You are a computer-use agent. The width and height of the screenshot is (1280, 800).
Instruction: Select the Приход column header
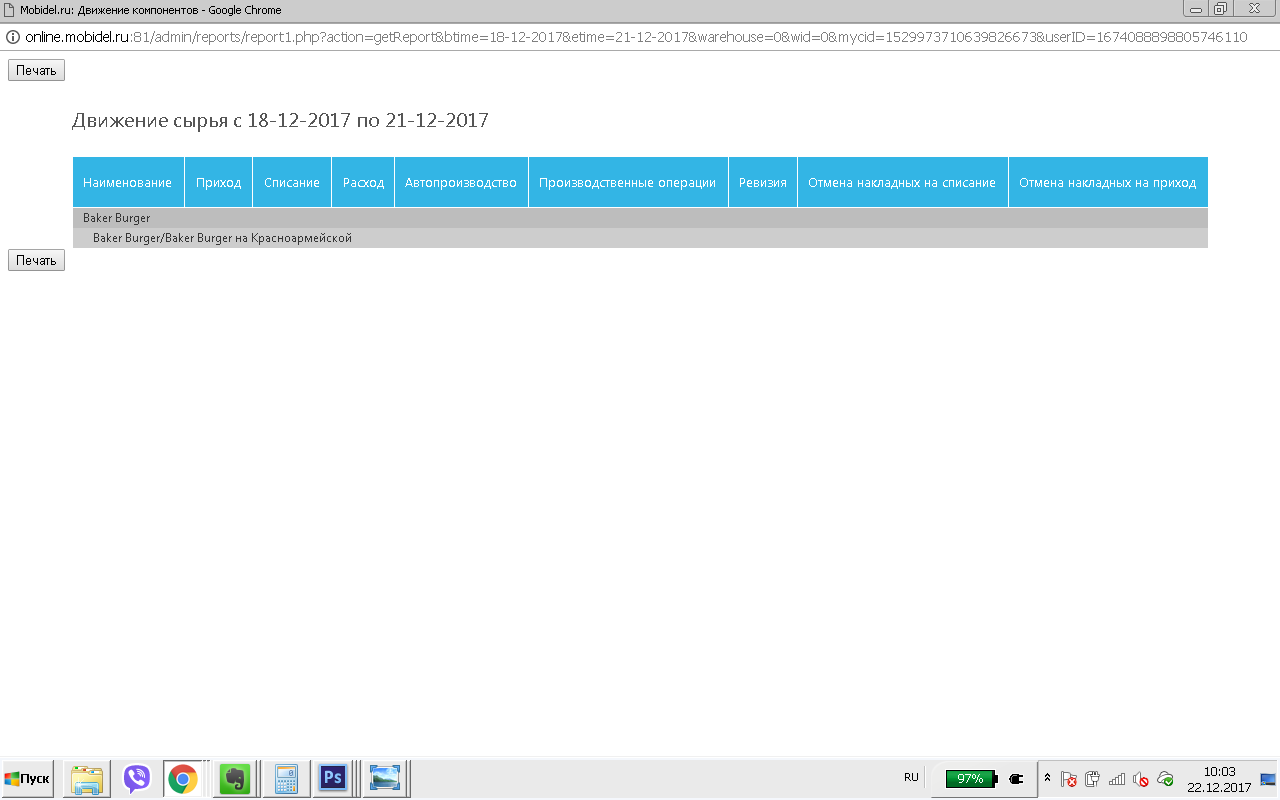point(219,183)
